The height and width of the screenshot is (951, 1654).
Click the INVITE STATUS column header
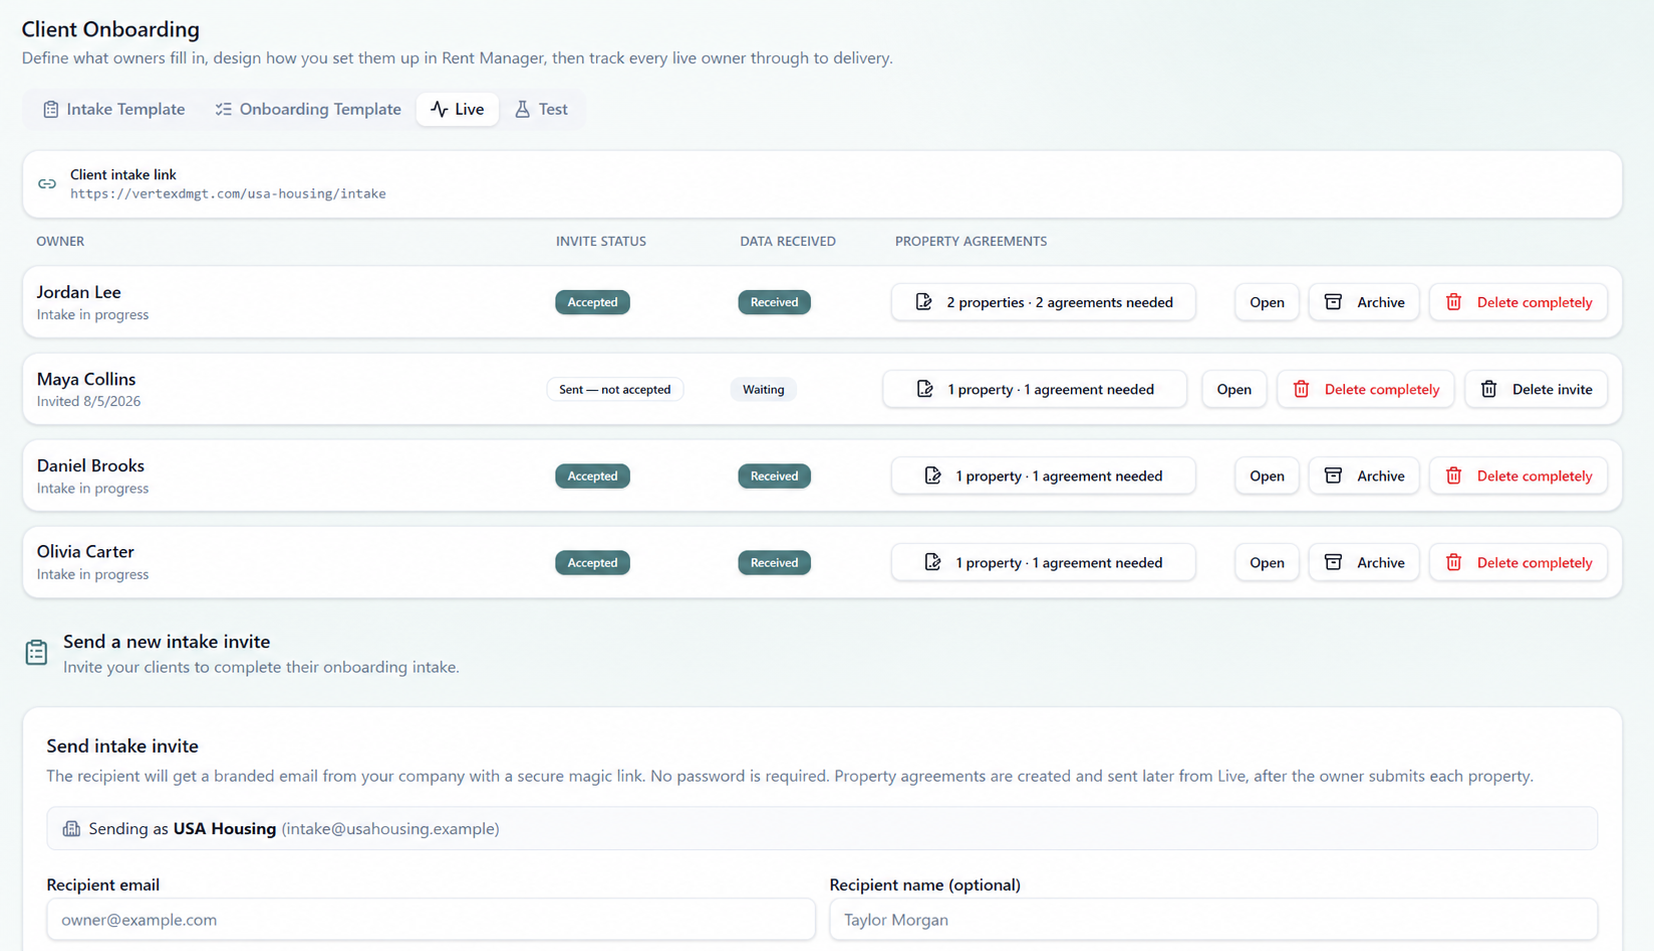point(601,241)
